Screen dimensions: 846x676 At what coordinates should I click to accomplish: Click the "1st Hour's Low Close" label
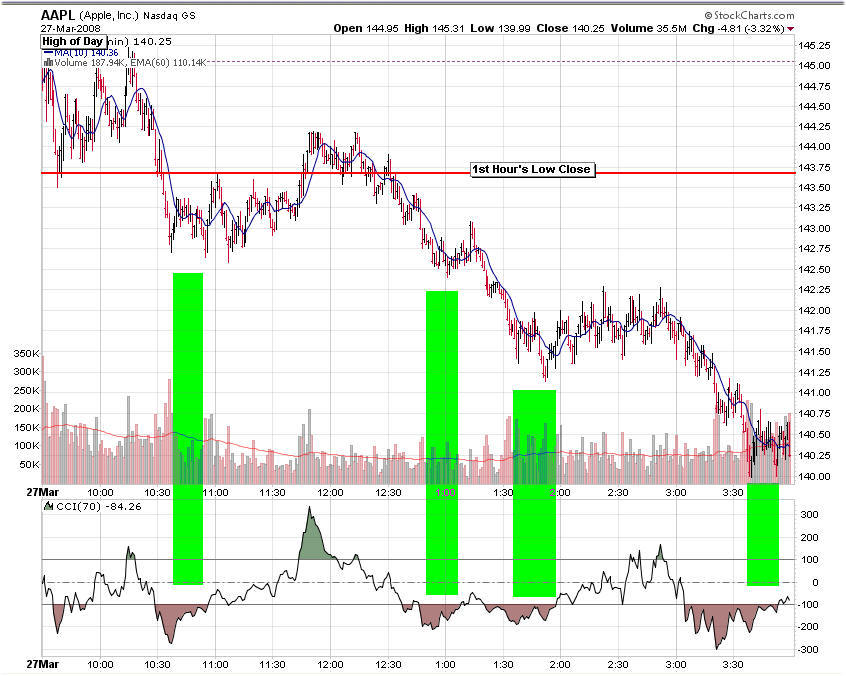click(x=532, y=169)
